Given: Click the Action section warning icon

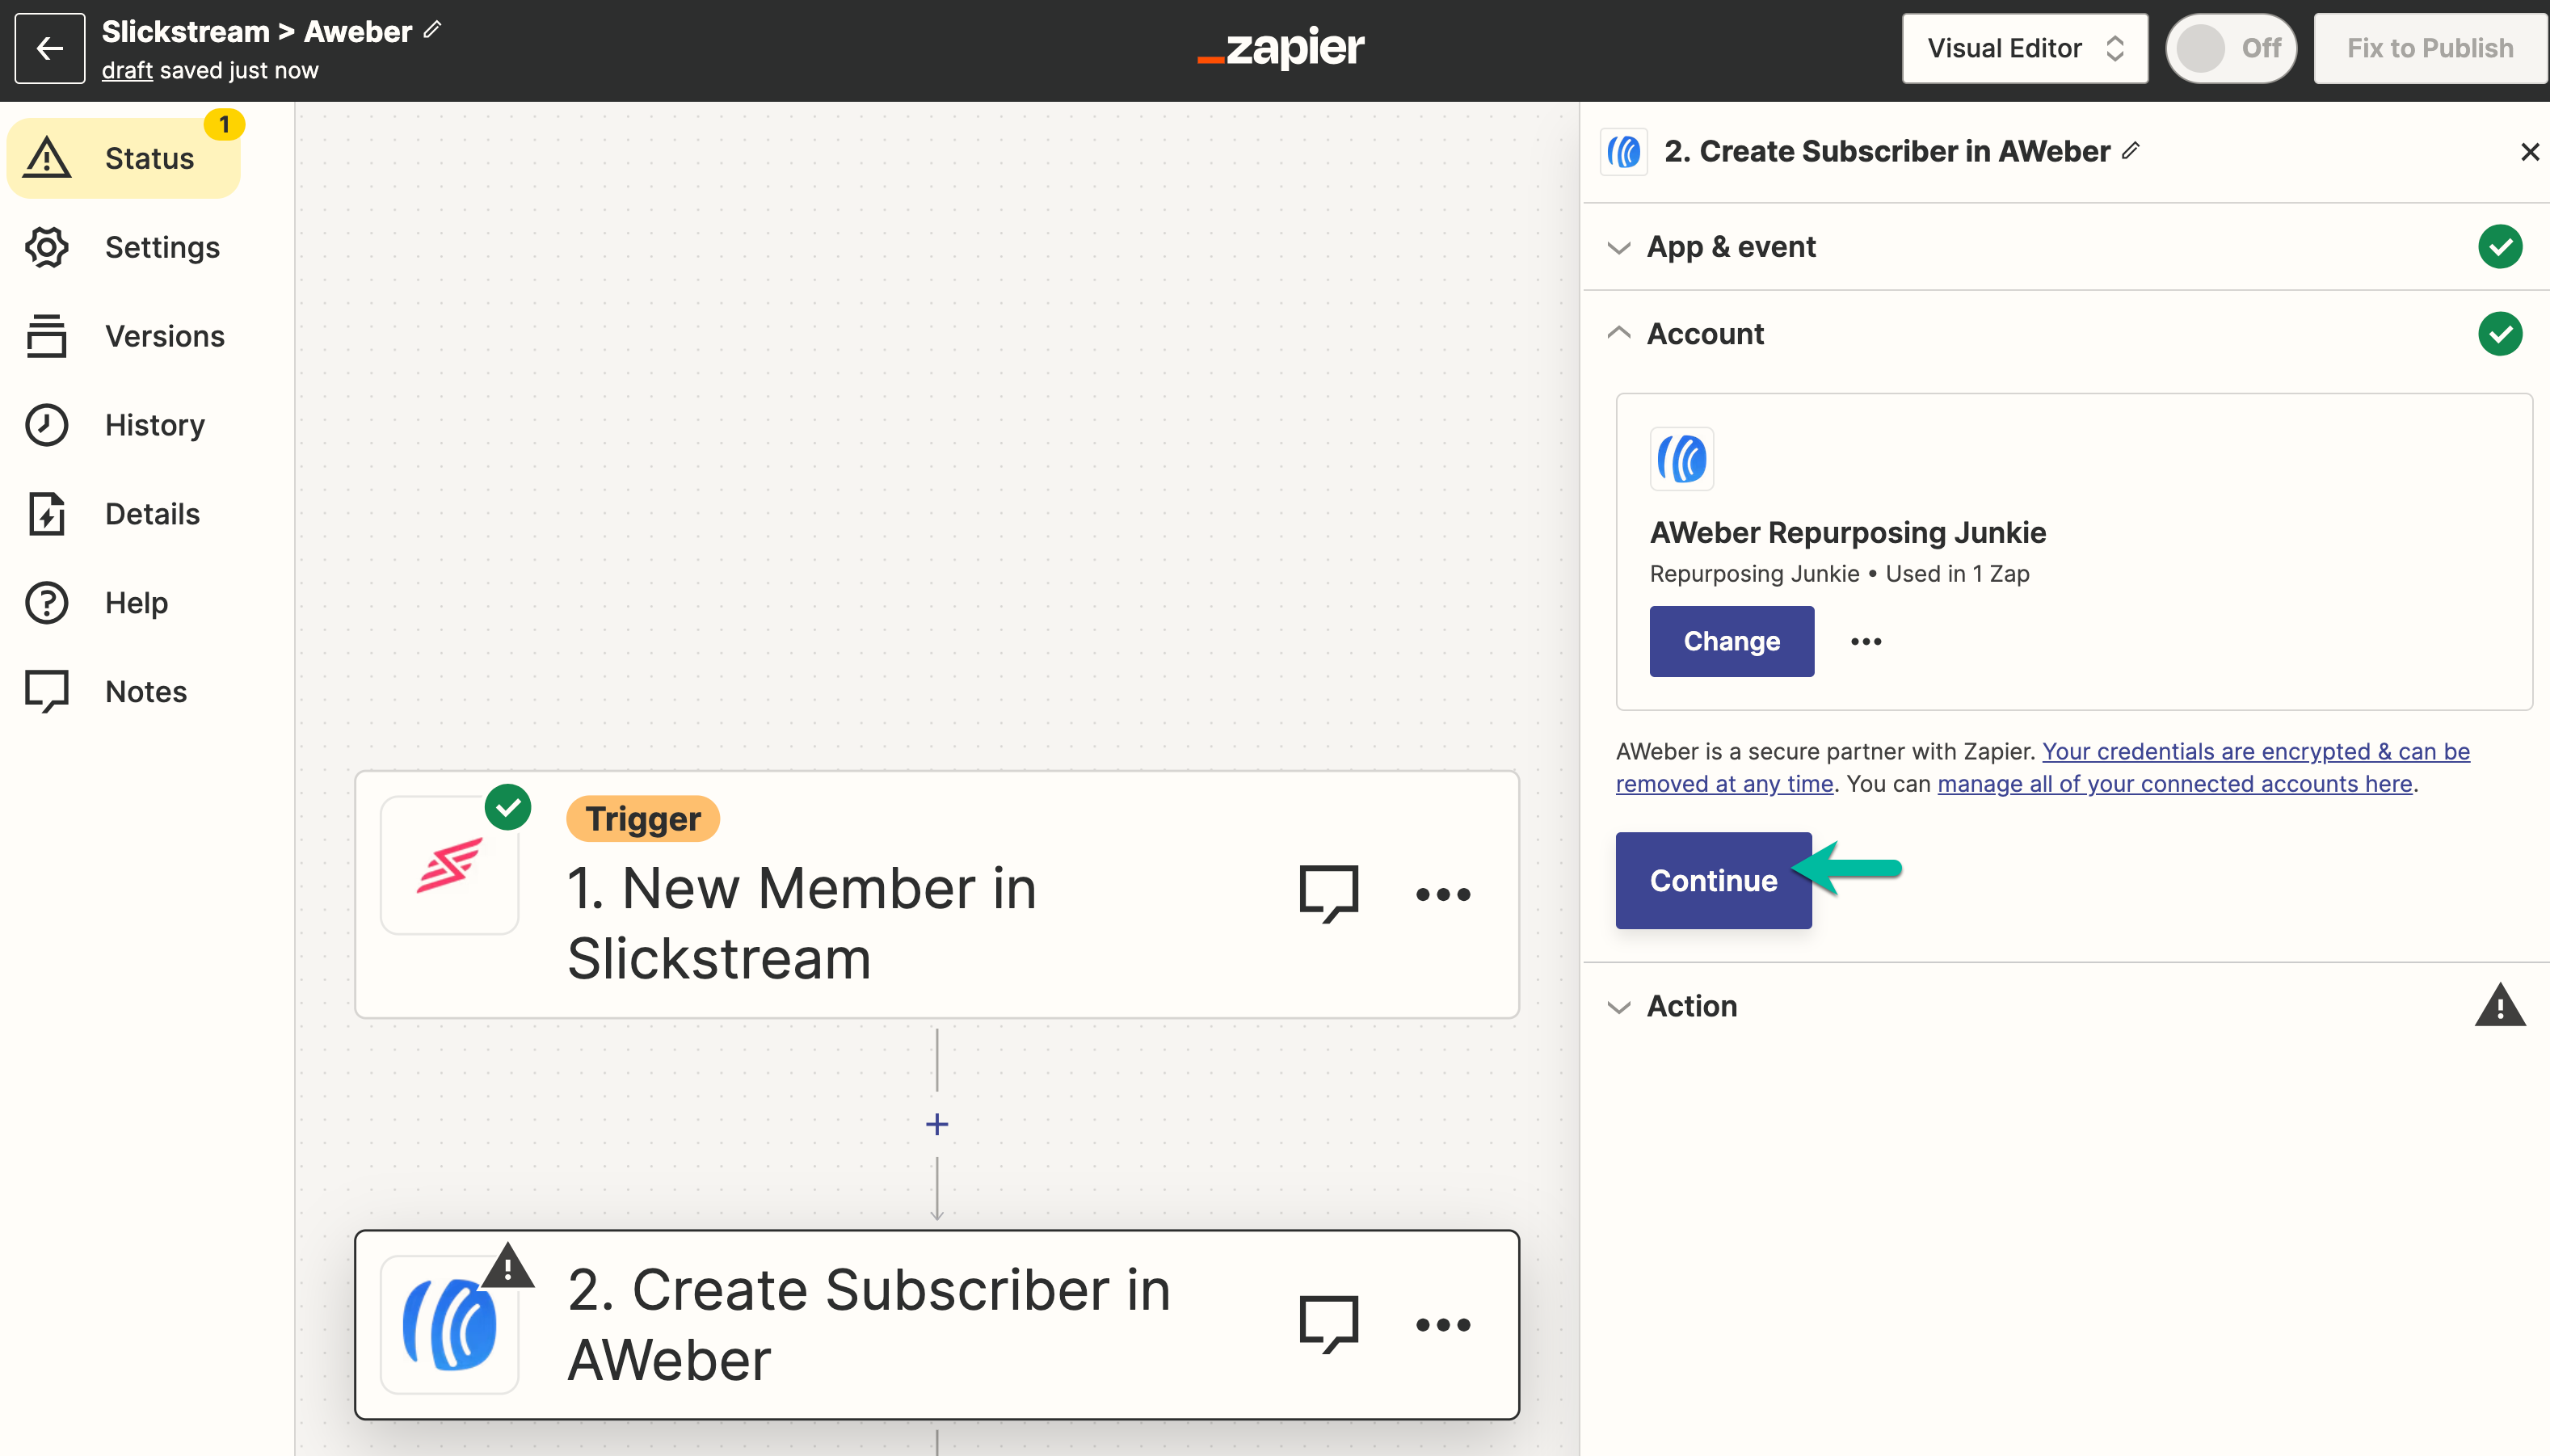Looking at the screenshot, I should pos(2500,1005).
